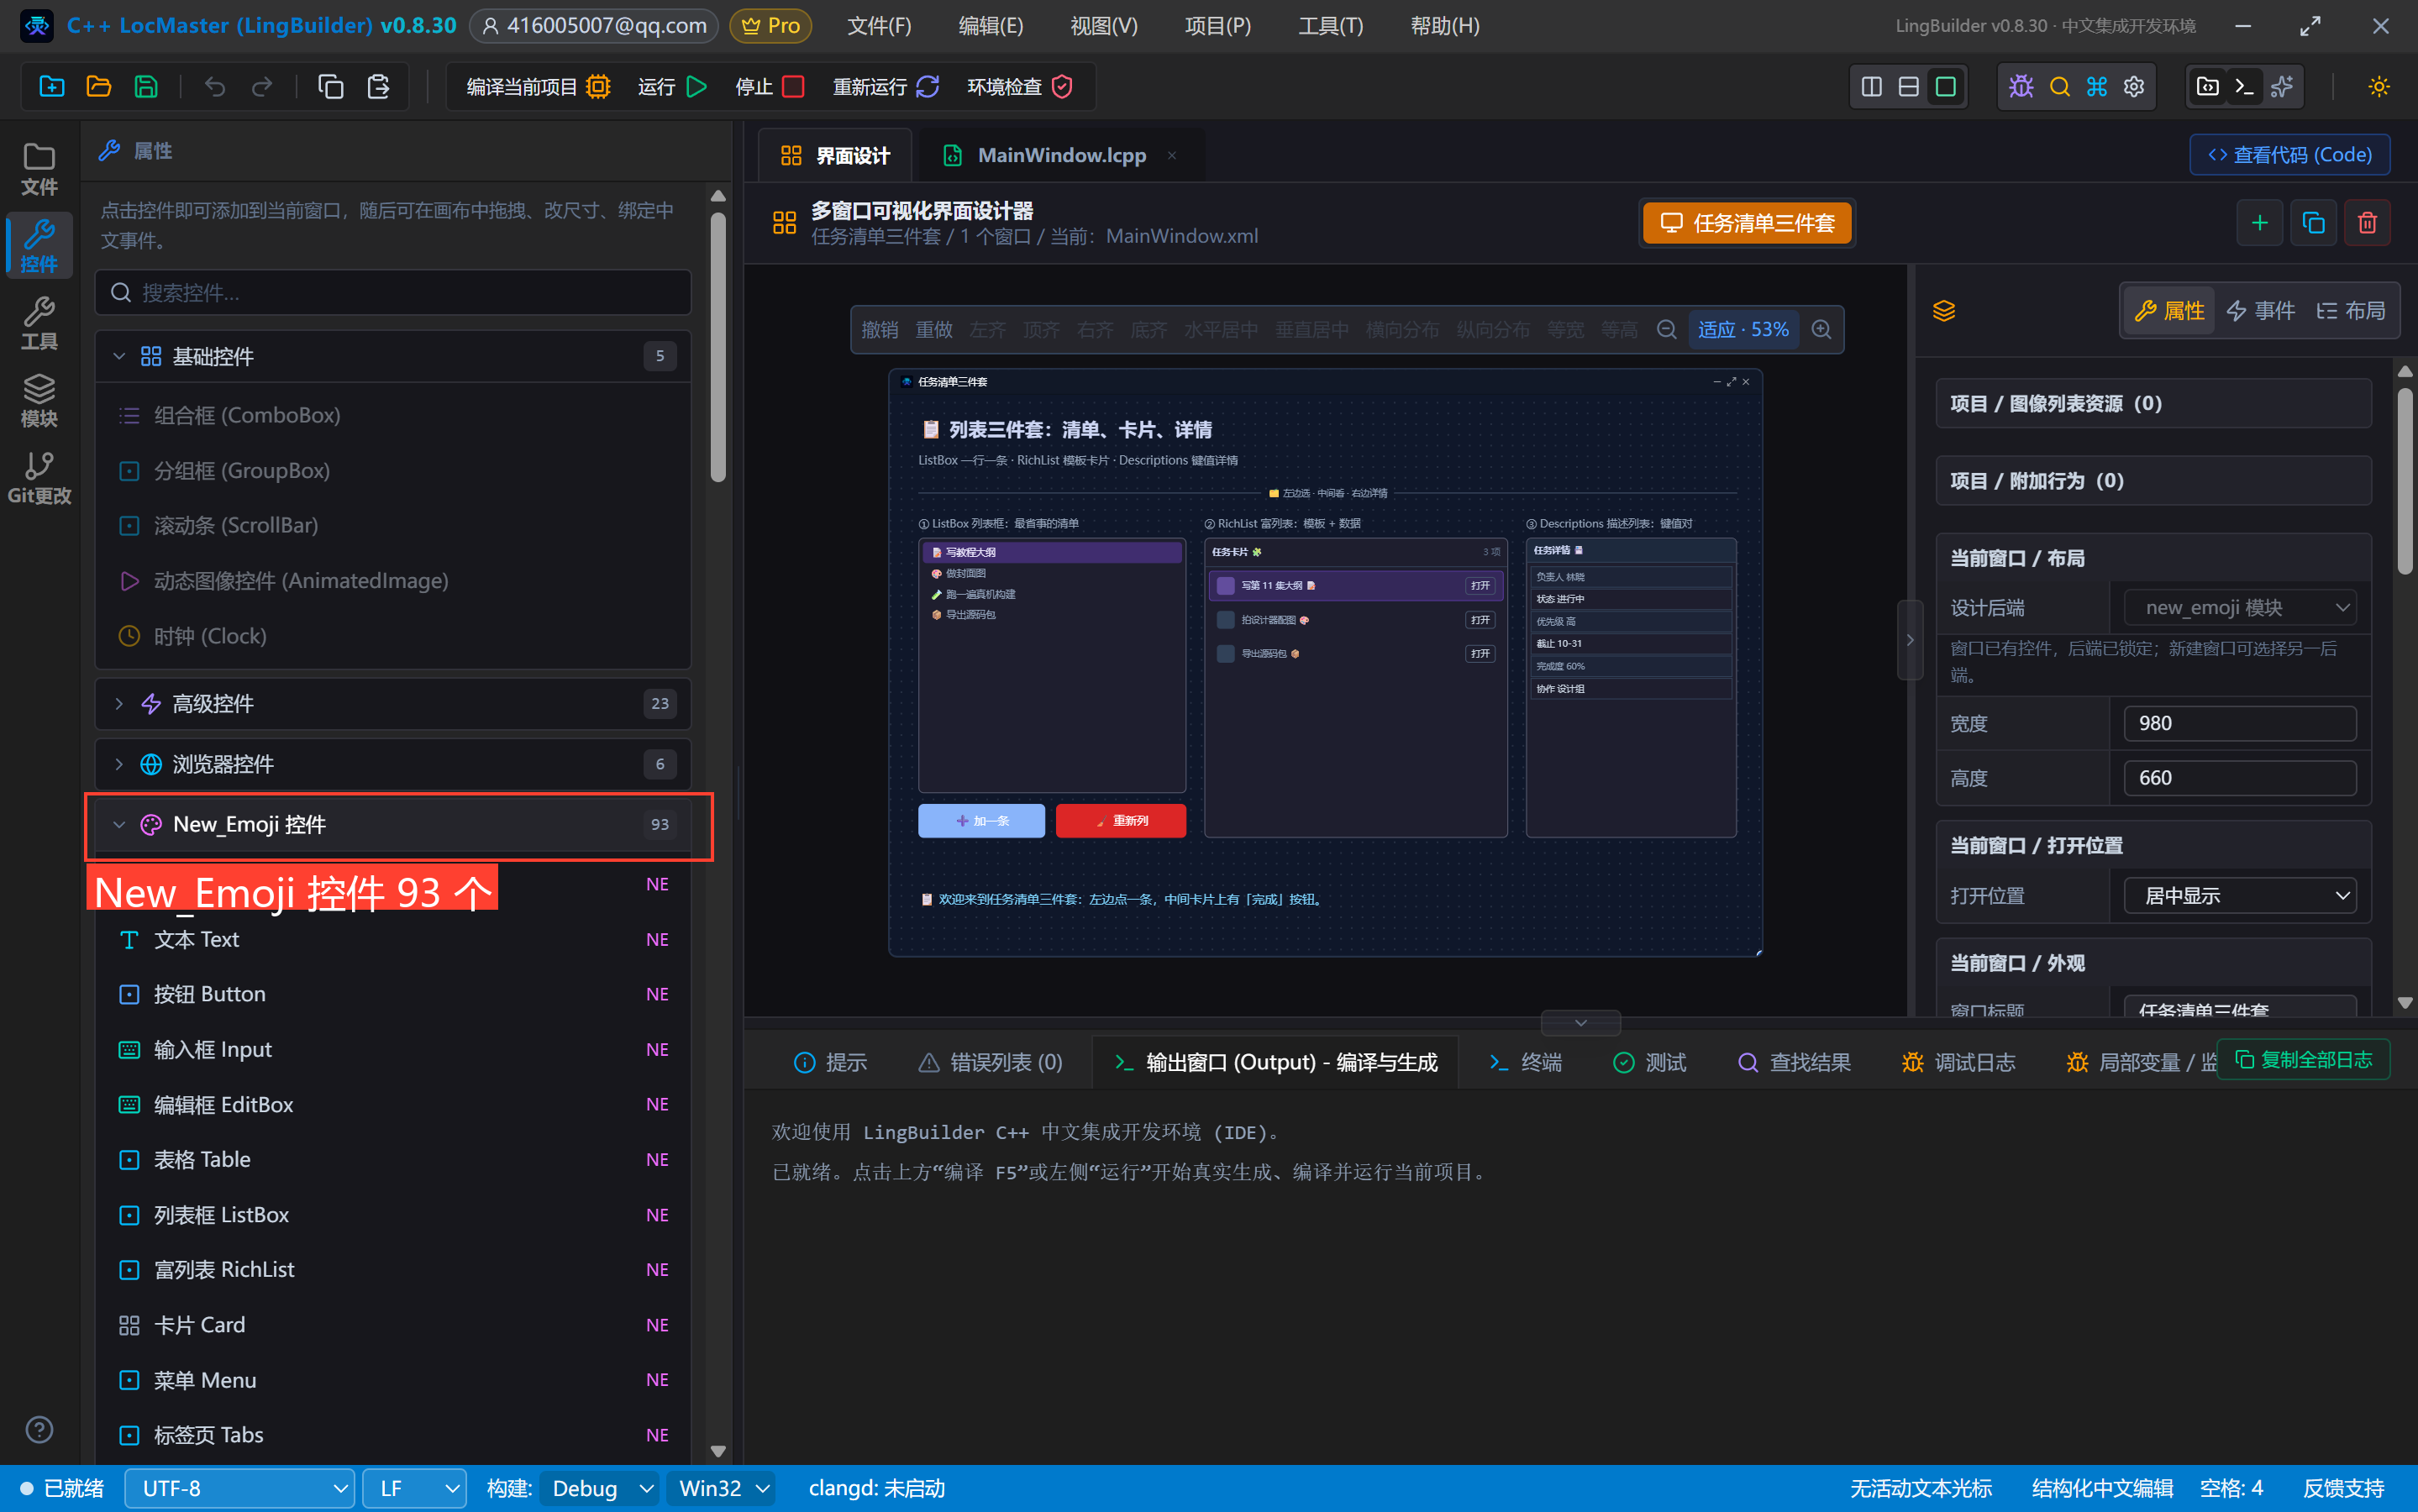Open the 设计后端 new_emoji dropdown
Image resolution: width=2418 pixels, height=1512 pixels.
[2240, 608]
